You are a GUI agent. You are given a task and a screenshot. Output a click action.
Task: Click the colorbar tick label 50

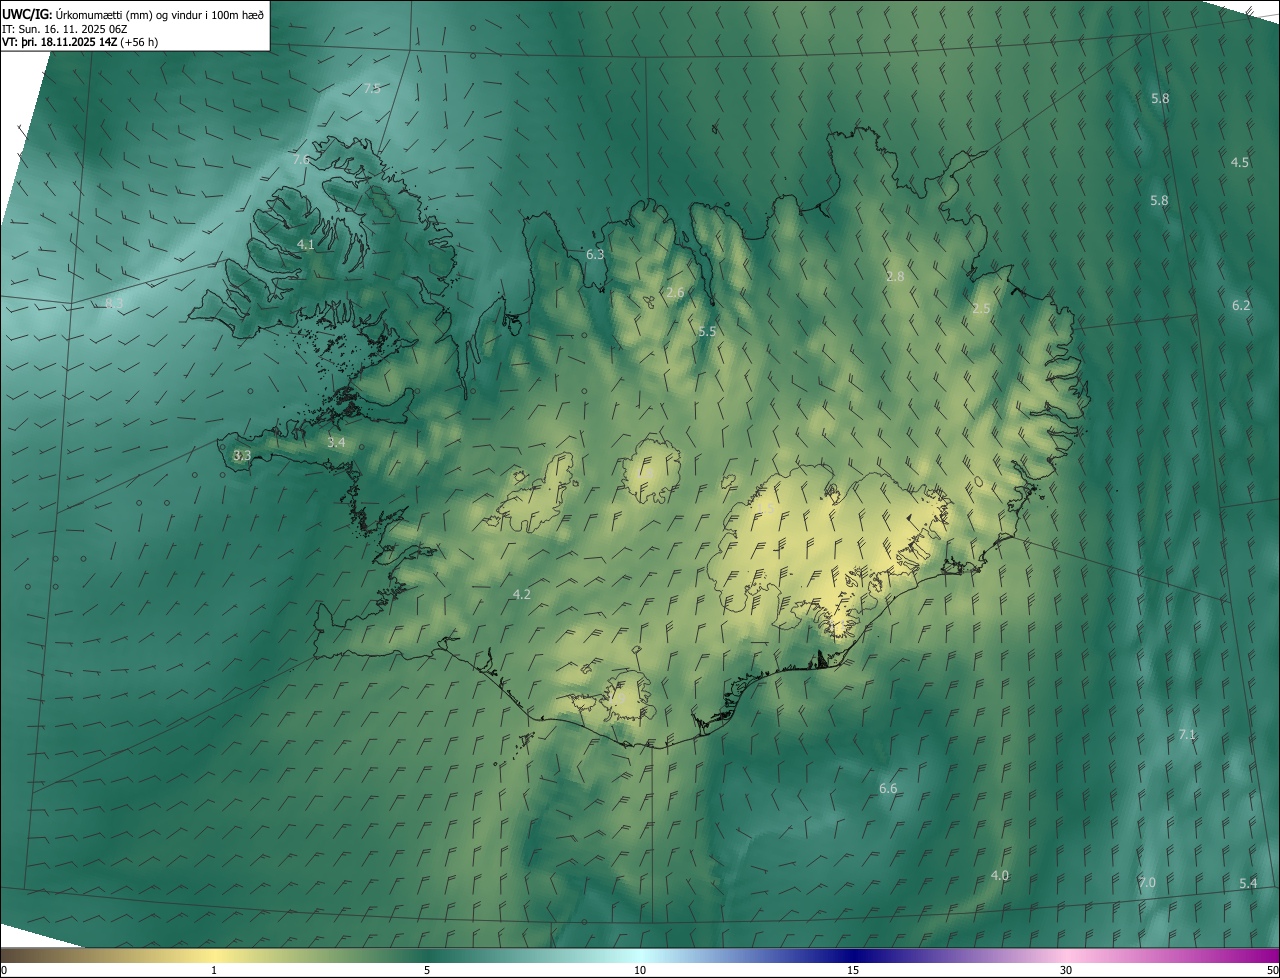(x=1272, y=970)
